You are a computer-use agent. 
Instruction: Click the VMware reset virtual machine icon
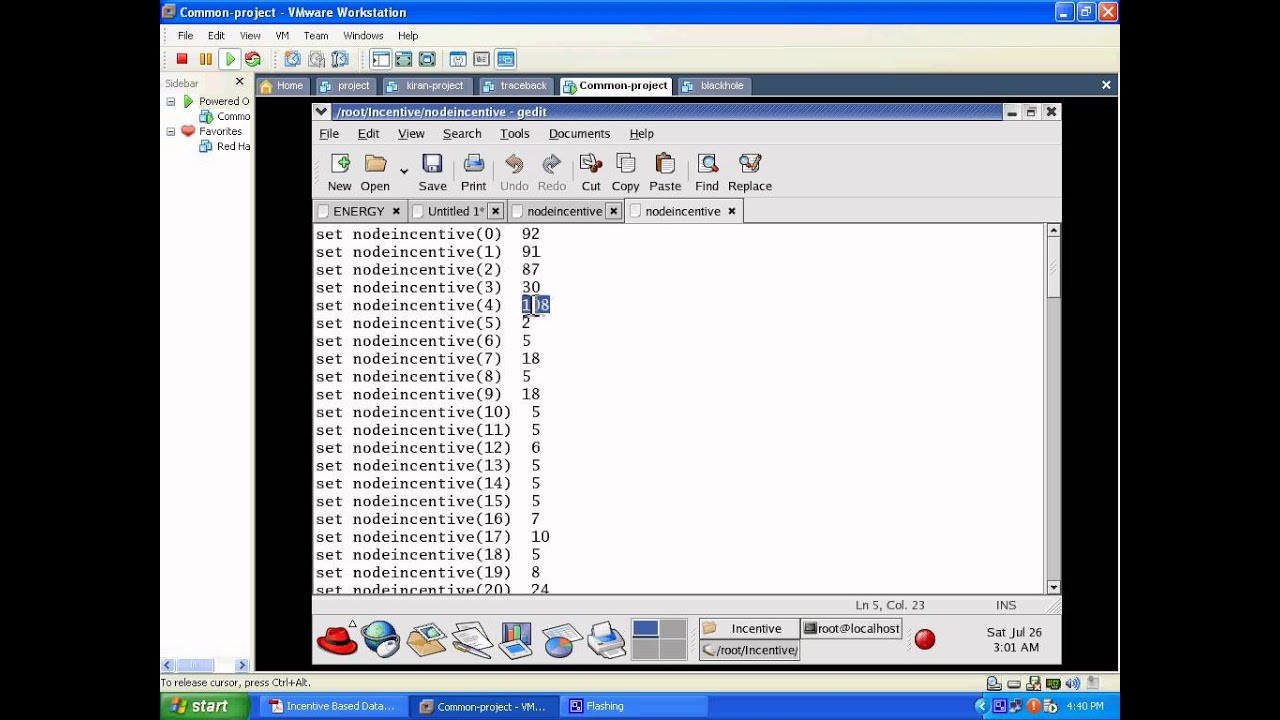(x=253, y=59)
